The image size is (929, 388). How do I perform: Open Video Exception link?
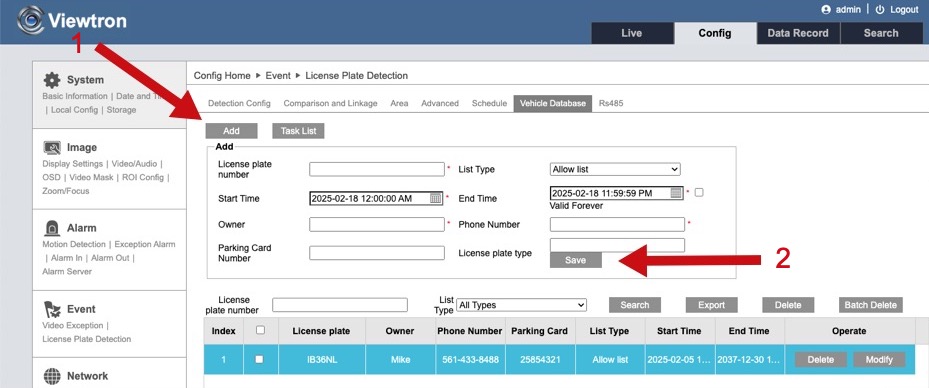tap(73, 325)
